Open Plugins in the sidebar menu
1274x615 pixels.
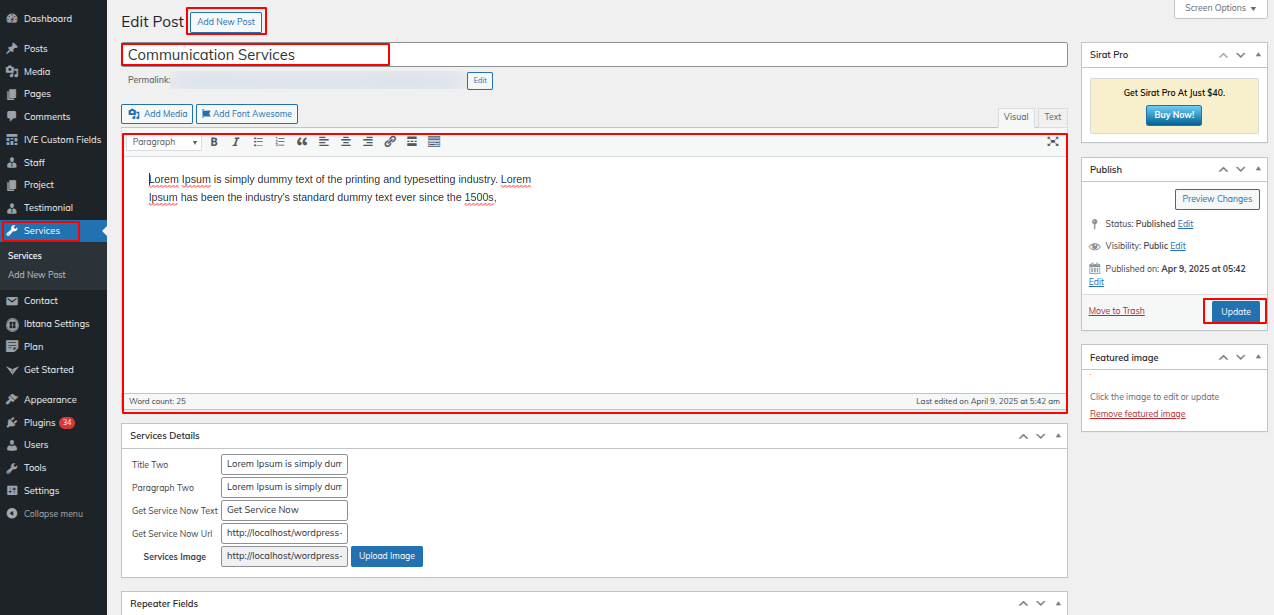[x=40, y=423]
